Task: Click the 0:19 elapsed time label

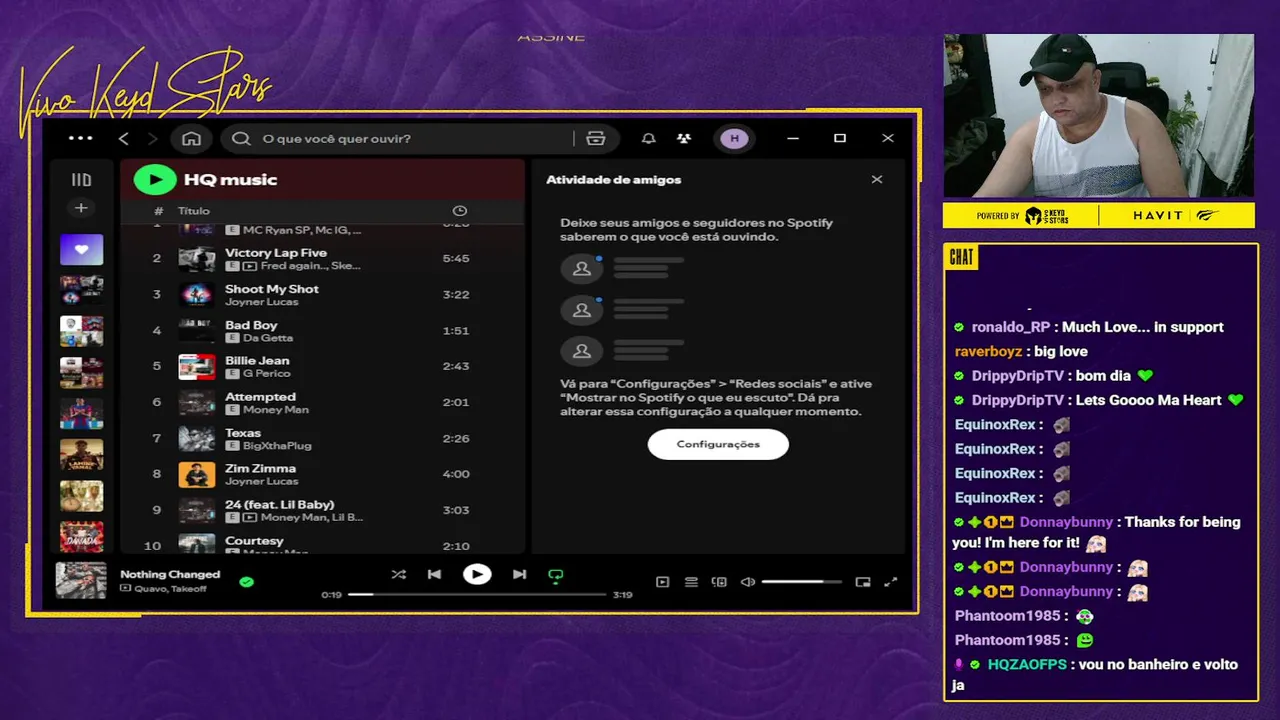Action: [x=331, y=595]
